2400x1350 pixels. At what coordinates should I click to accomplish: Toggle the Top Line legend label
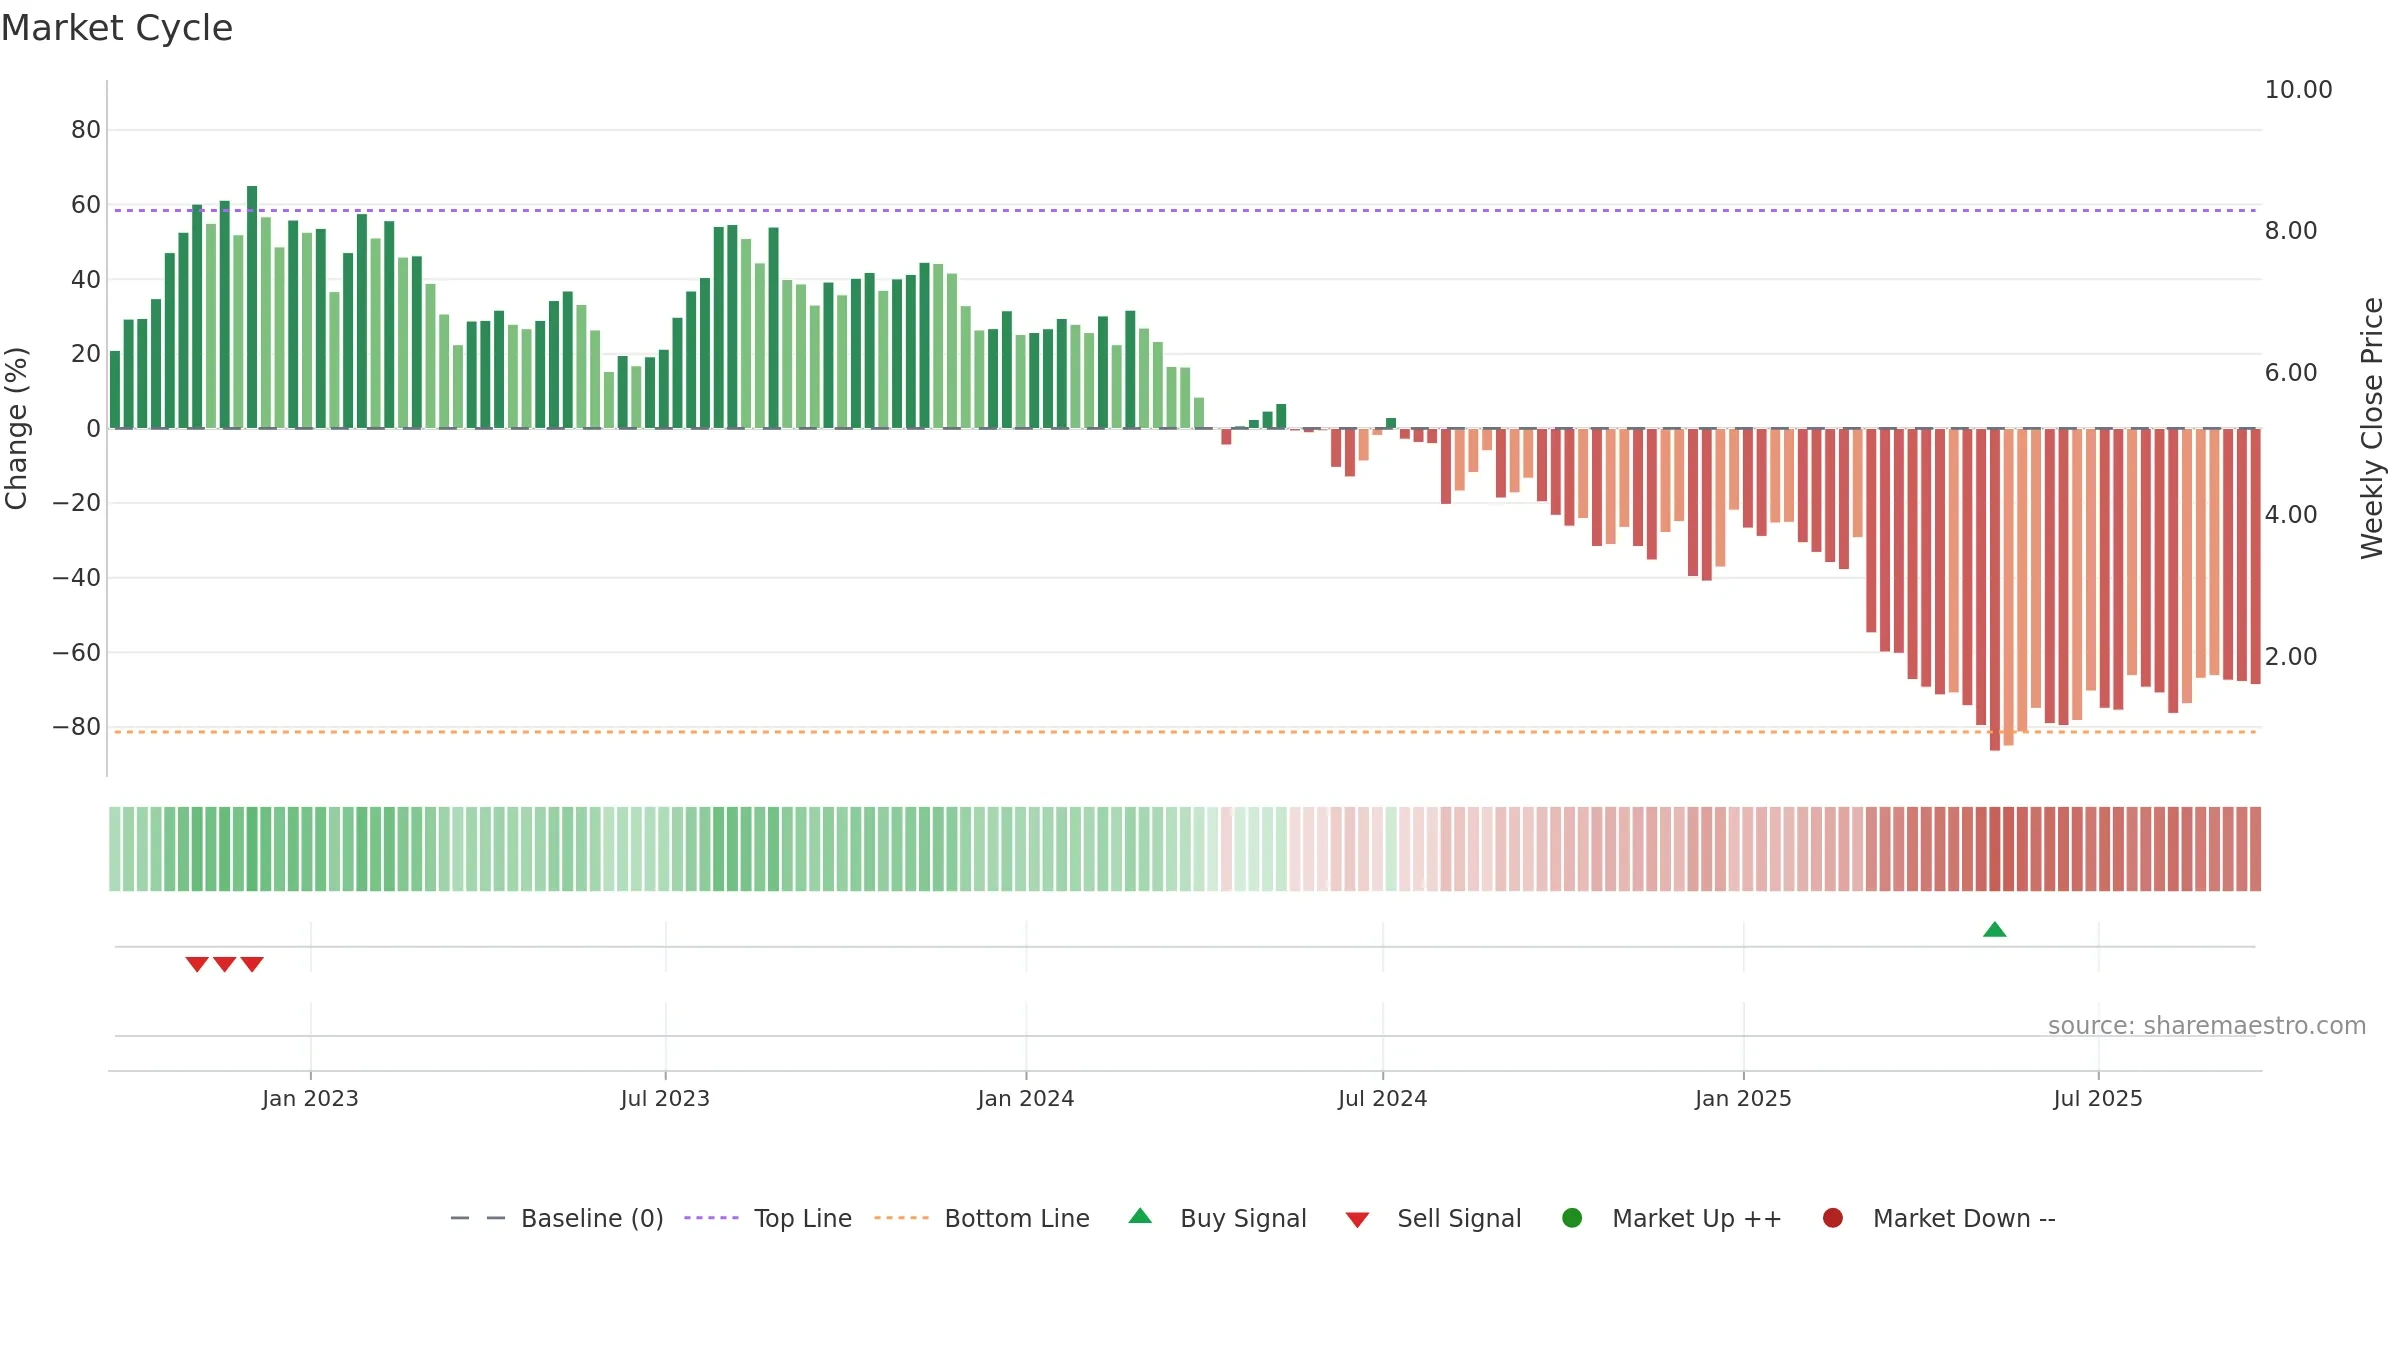(x=803, y=1218)
